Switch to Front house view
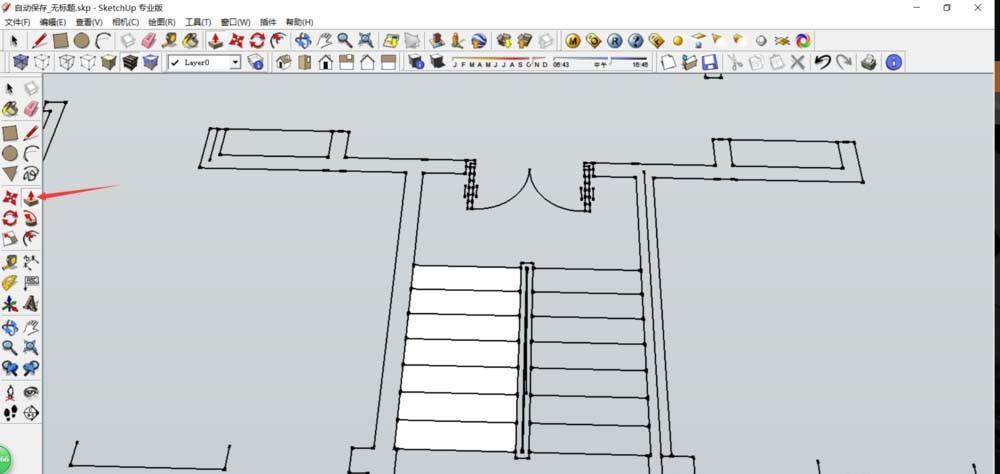This screenshot has width=1000, height=474. (x=325, y=62)
